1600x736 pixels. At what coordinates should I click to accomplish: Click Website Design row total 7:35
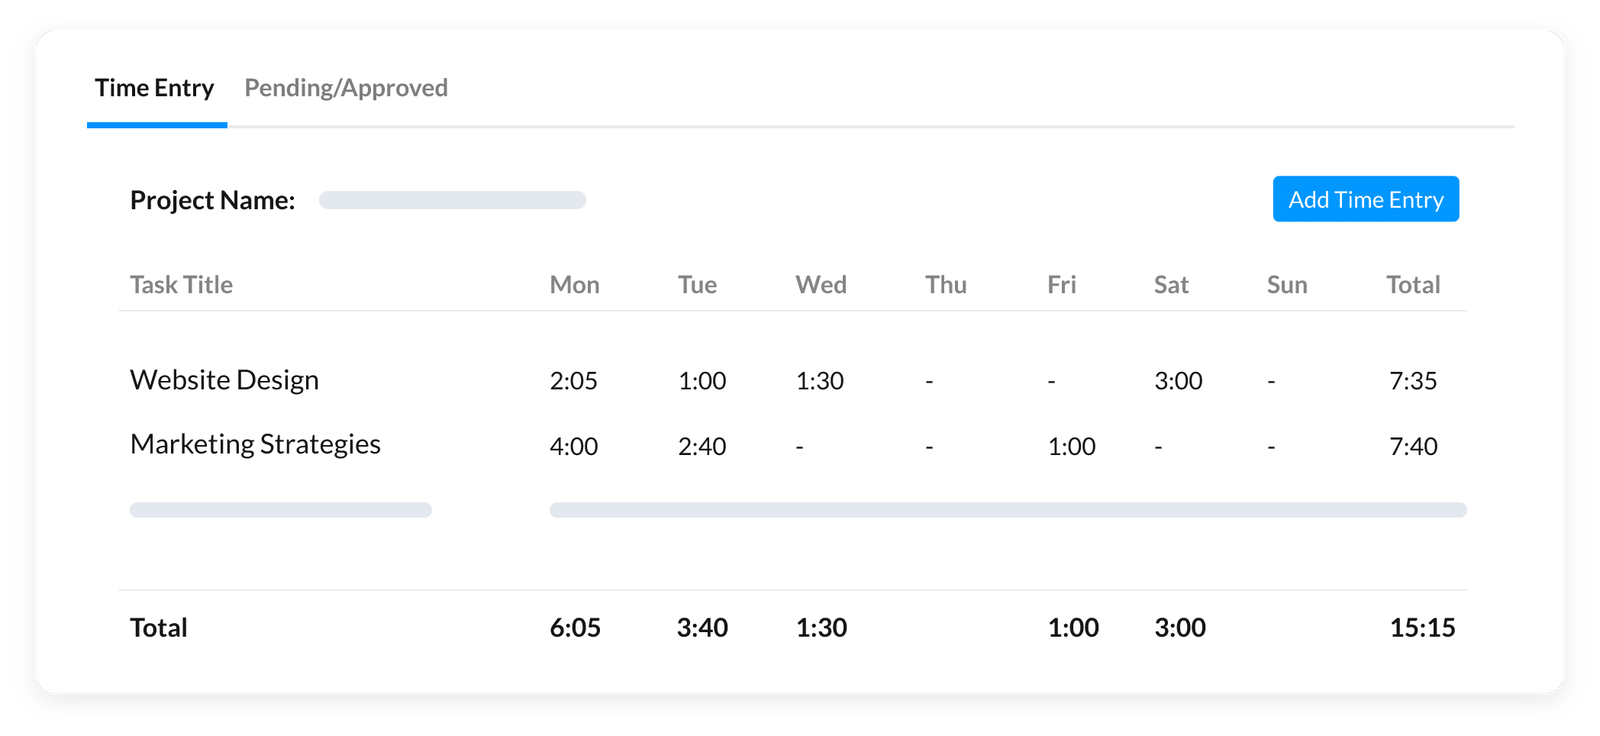[x=1413, y=381]
